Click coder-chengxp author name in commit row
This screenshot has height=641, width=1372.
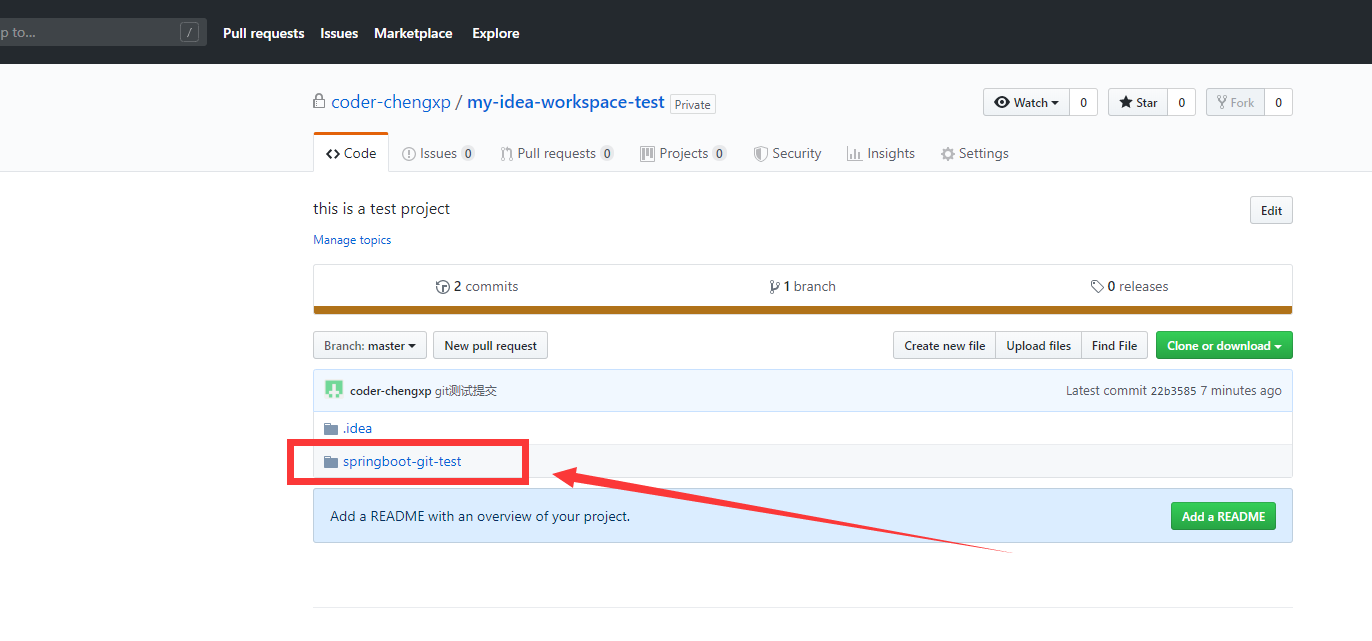pyautogui.click(x=390, y=391)
